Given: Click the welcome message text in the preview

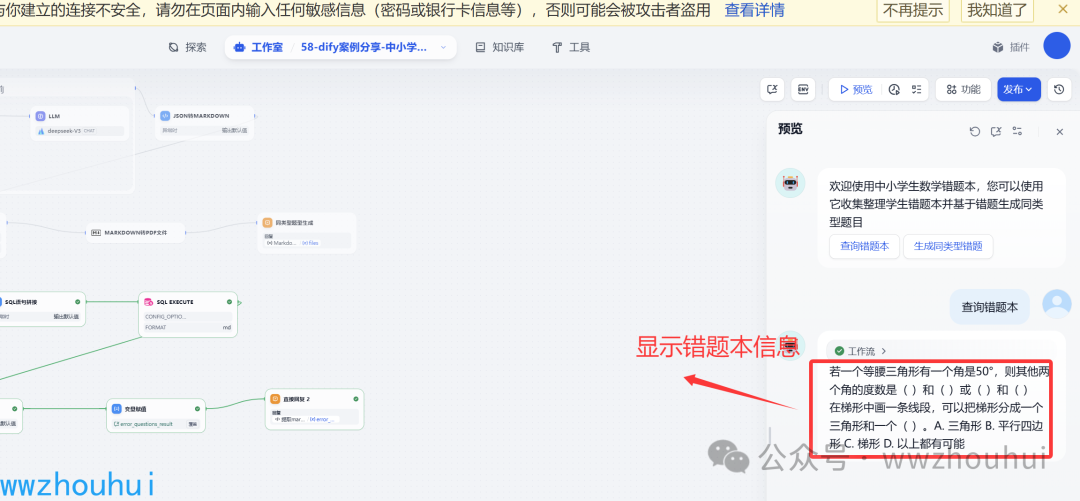Looking at the screenshot, I should (x=936, y=204).
